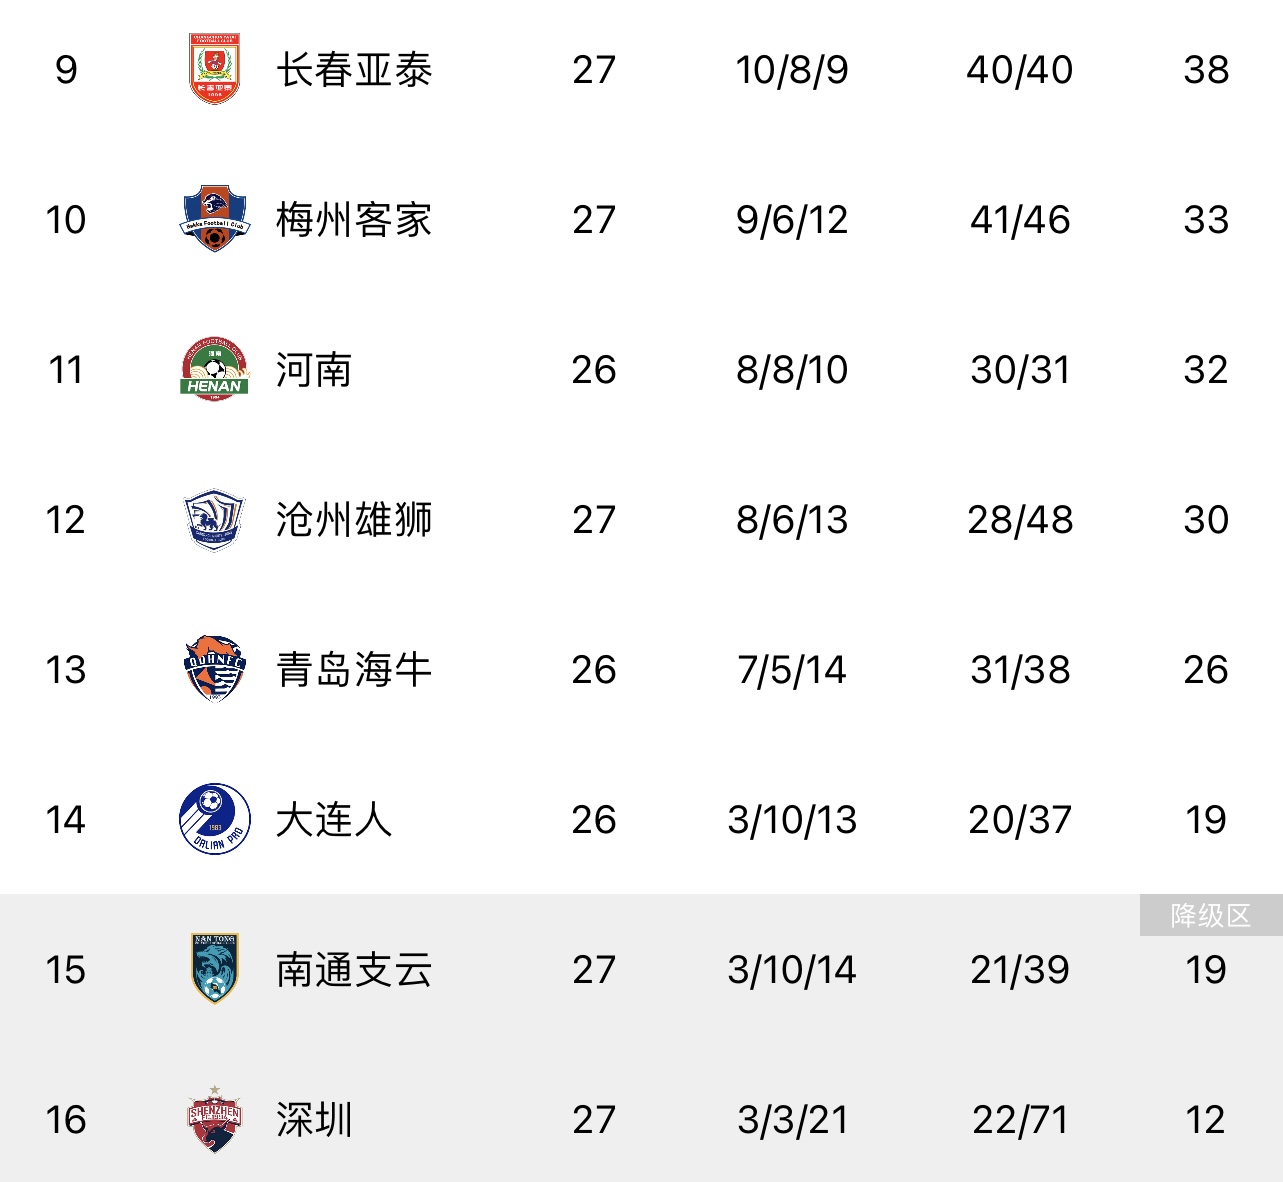Open team name 梅州客家

pyautogui.click(x=354, y=220)
